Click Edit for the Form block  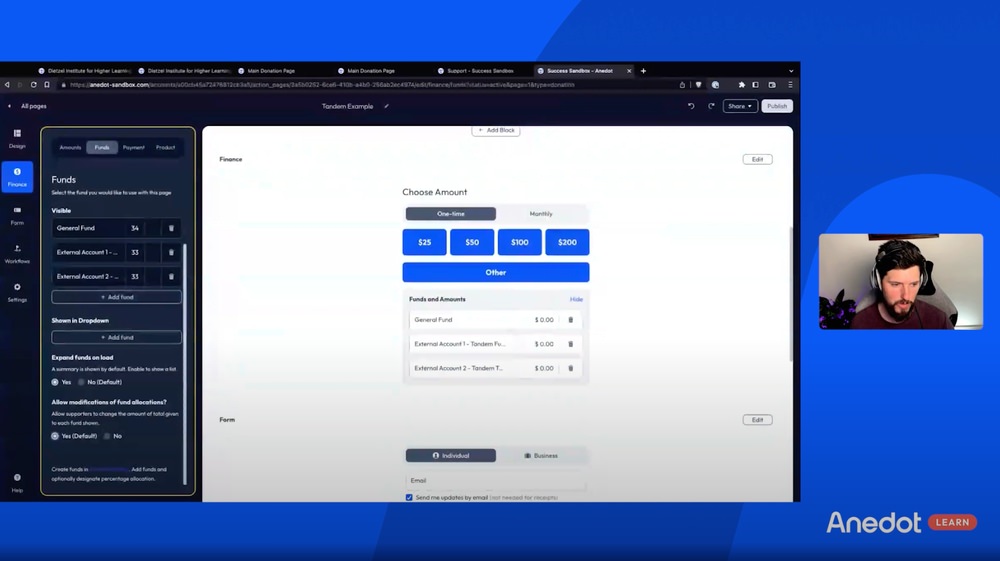point(757,420)
